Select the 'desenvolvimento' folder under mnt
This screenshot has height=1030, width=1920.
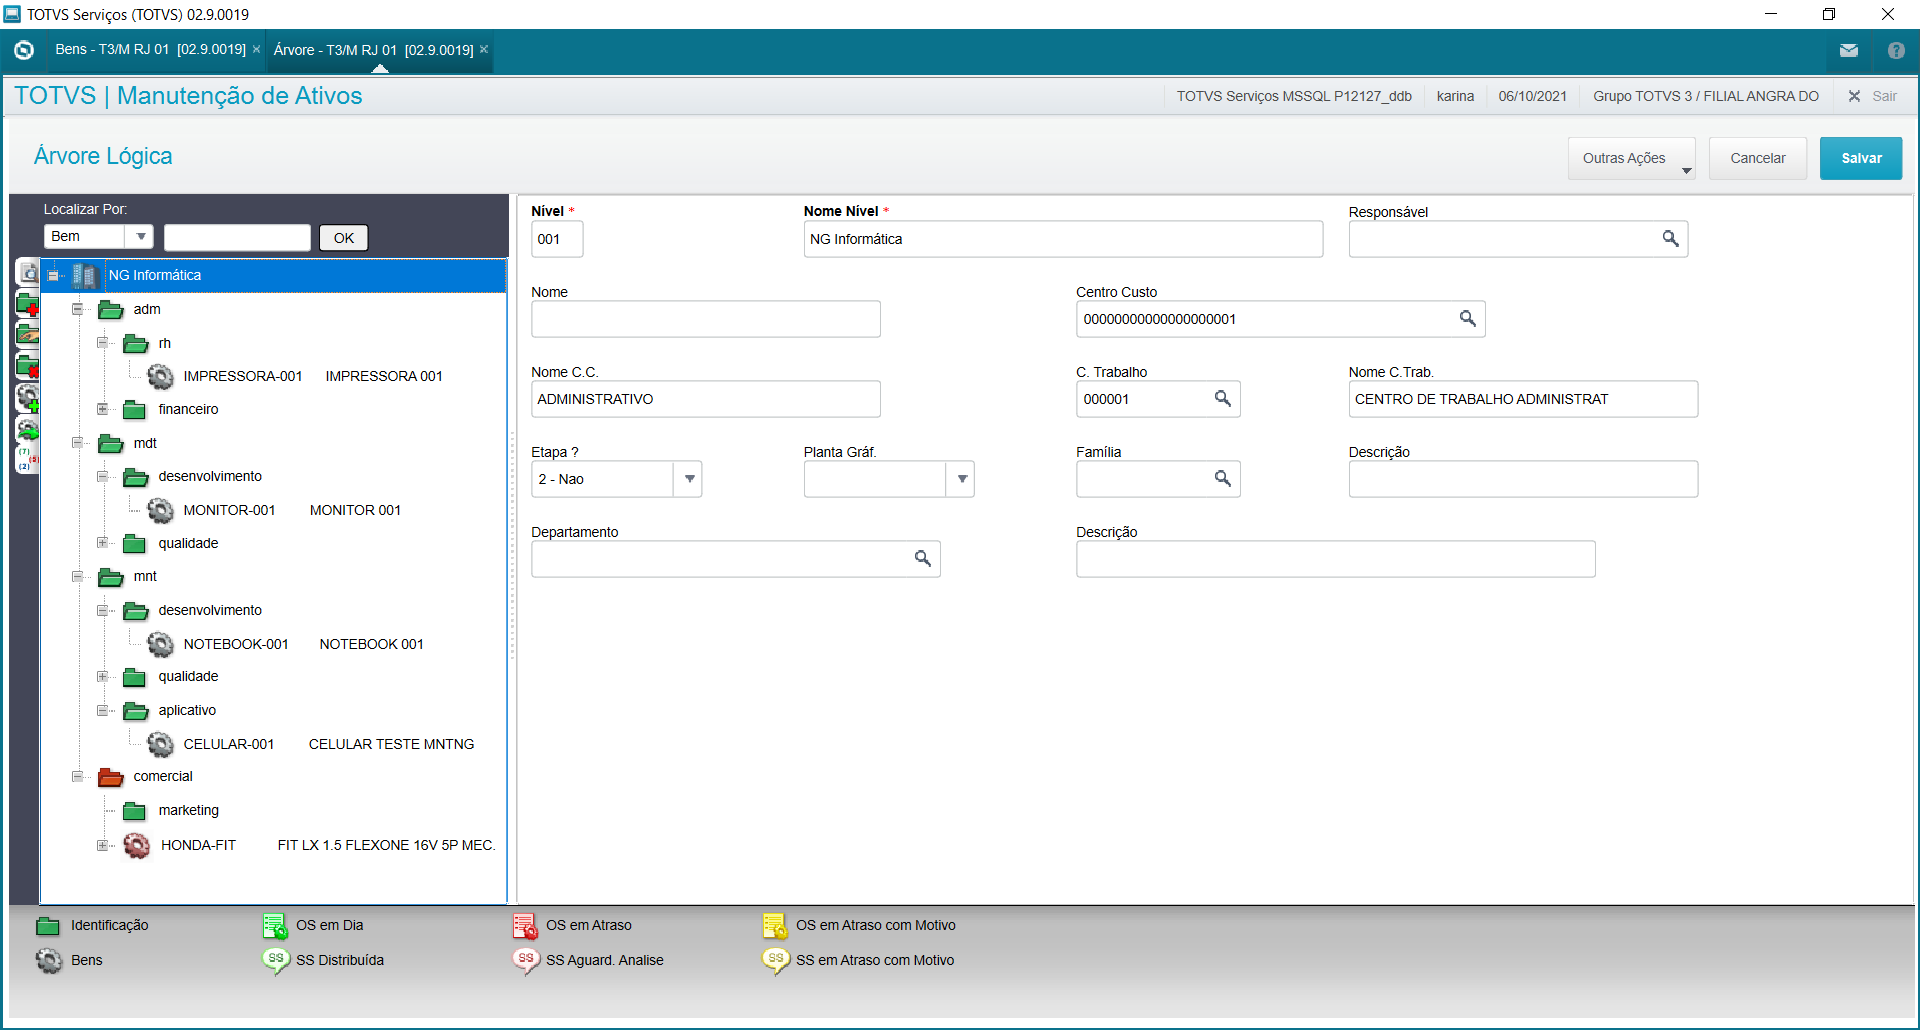[210, 610]
